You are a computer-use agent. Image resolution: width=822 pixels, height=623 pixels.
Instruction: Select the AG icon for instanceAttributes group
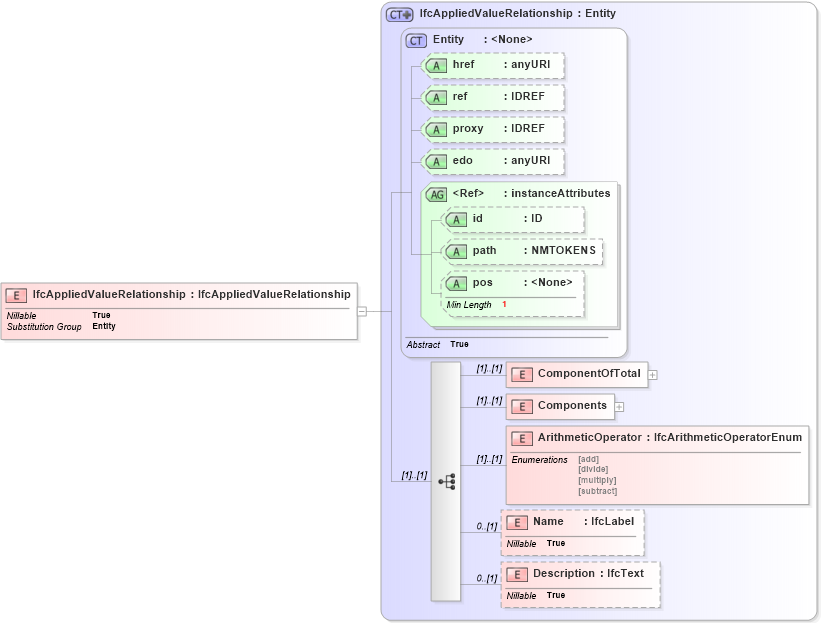pos(436,194)
